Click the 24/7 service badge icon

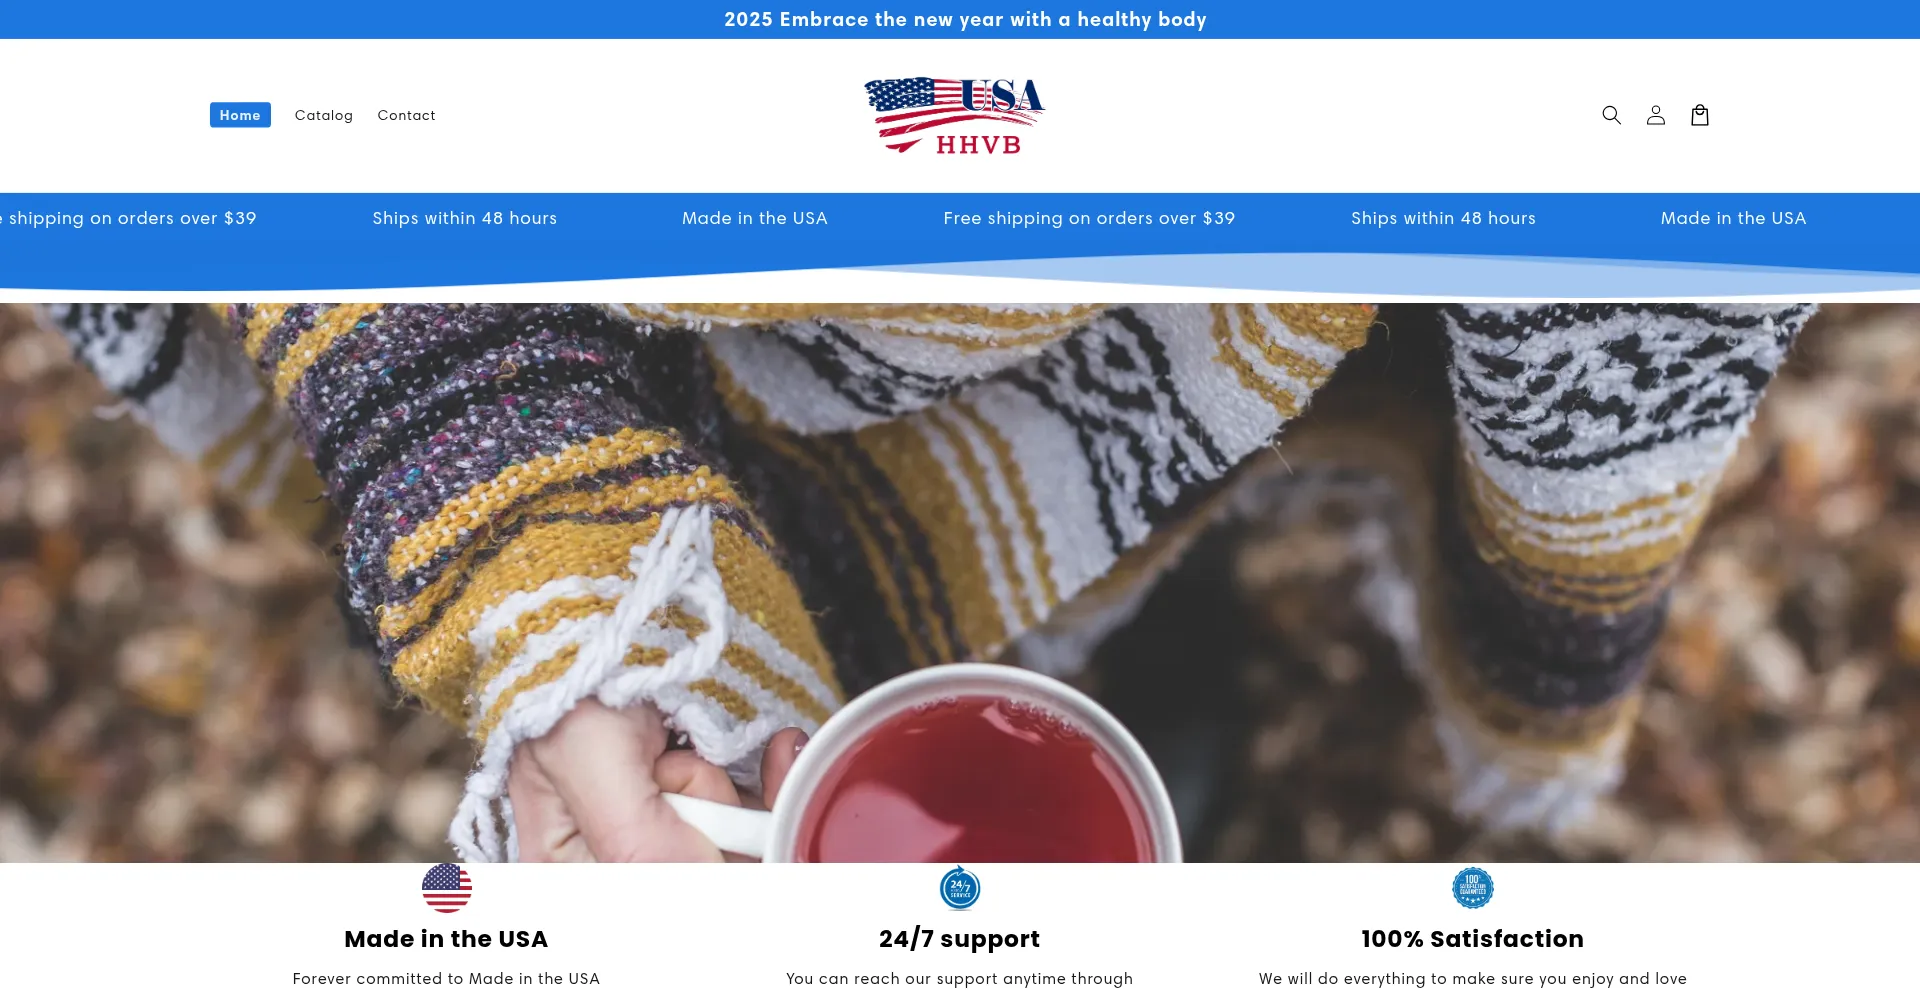[x=960, y=888]
